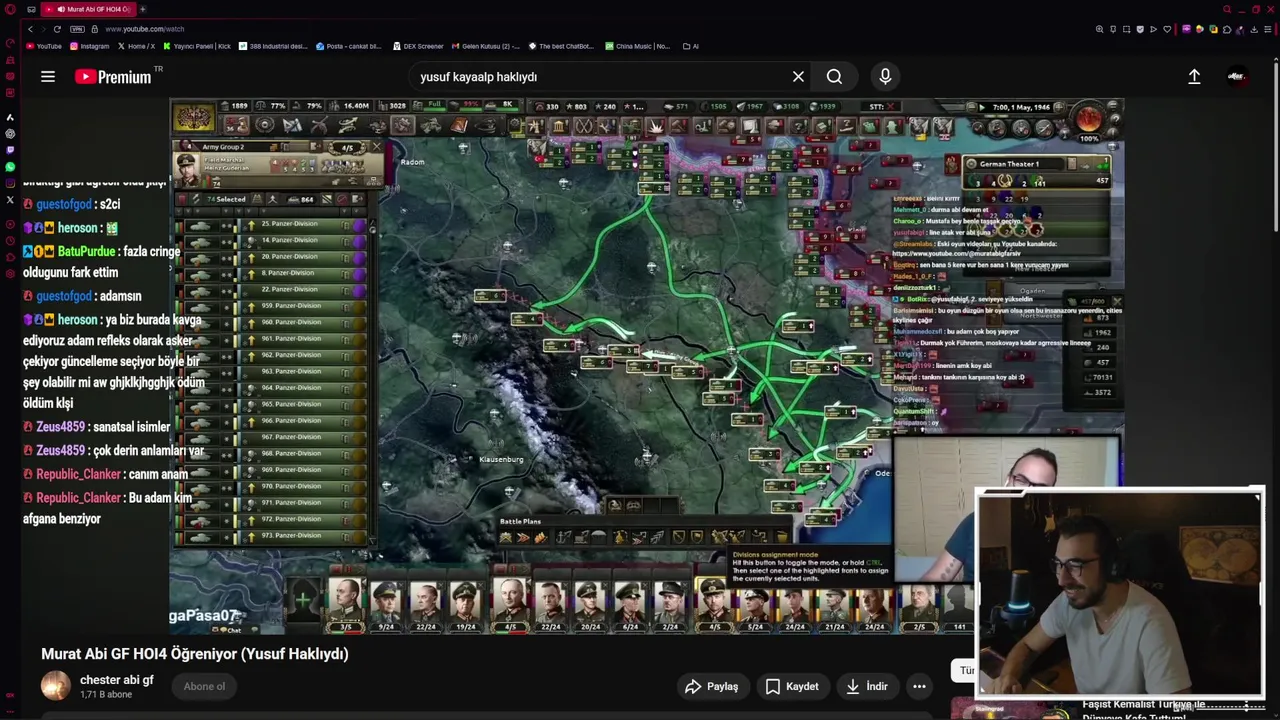Image resolution: width=1280 pixels, height=720 pixels.
Task: Open the YouTube bookmark
Action: [44, 46]
